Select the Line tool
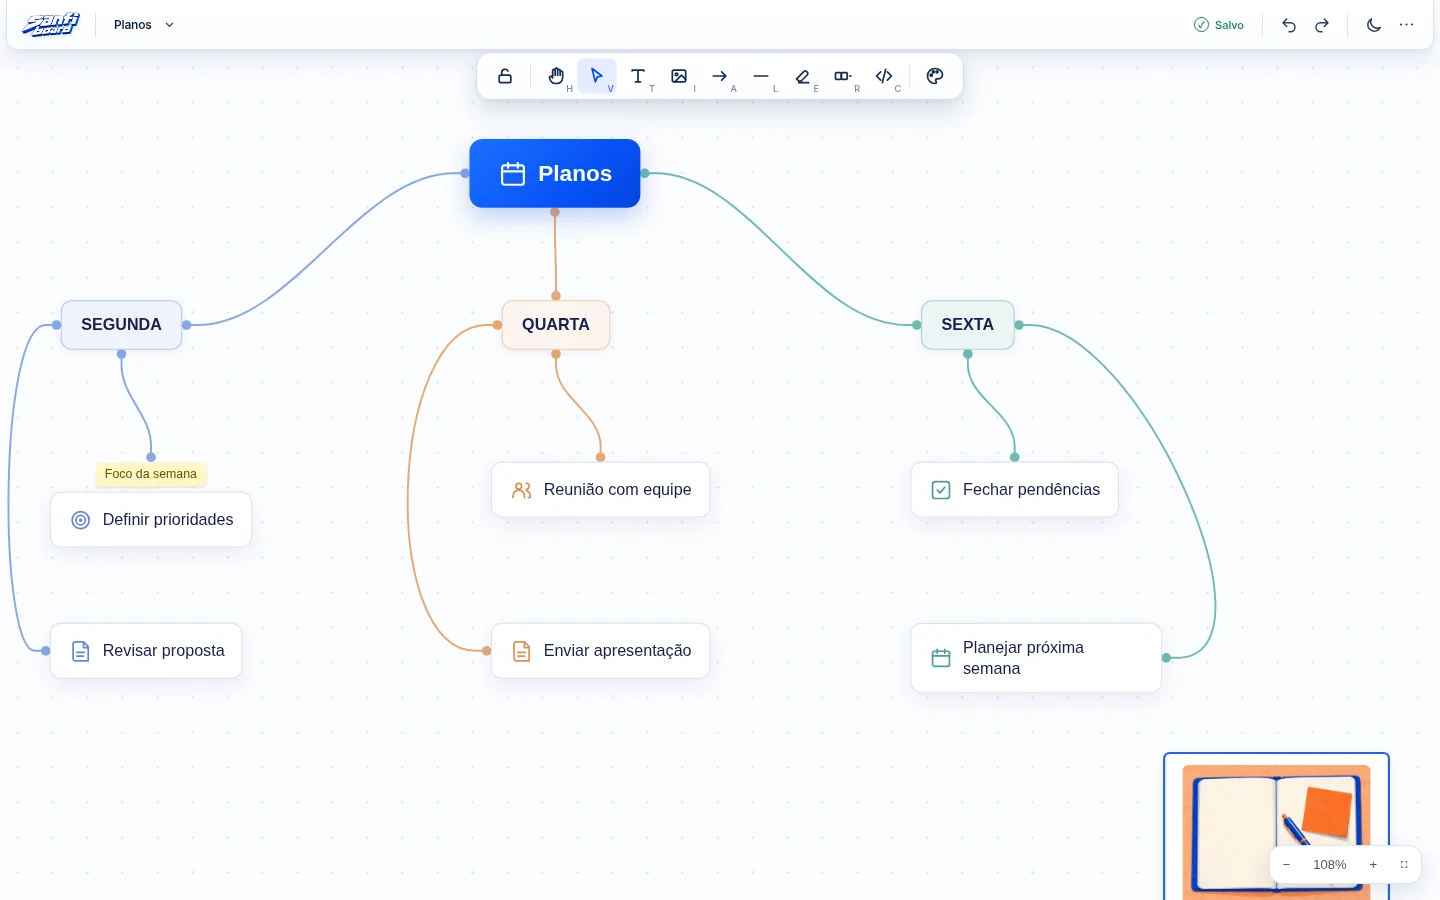Screen dimensions: 1440x900 coord(761,76)
